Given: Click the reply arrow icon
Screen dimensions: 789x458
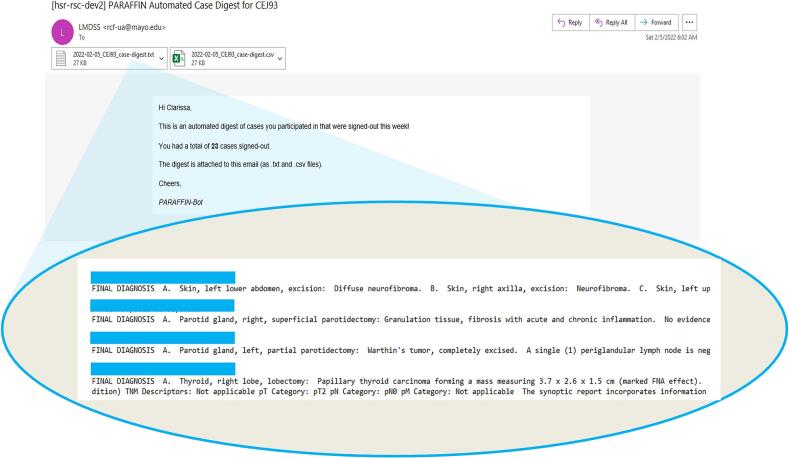Looking at the screenshot, I should tap(561, 23).
